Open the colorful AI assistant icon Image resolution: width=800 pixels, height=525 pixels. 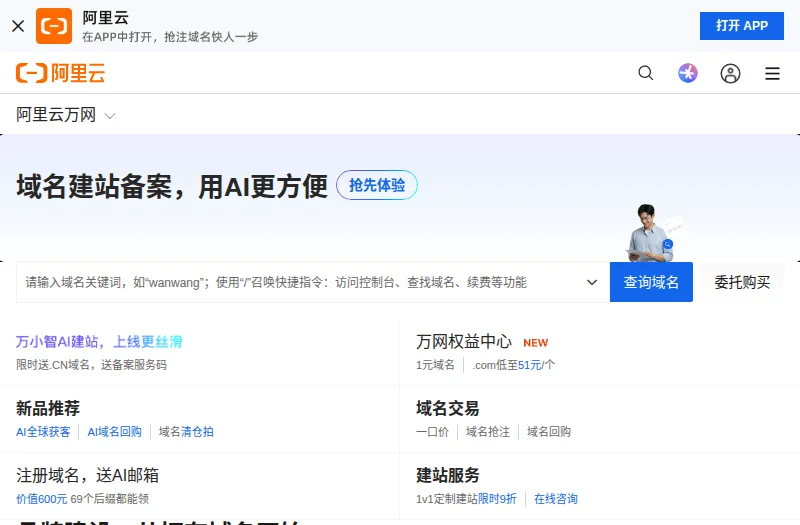(x=688, y=73)
